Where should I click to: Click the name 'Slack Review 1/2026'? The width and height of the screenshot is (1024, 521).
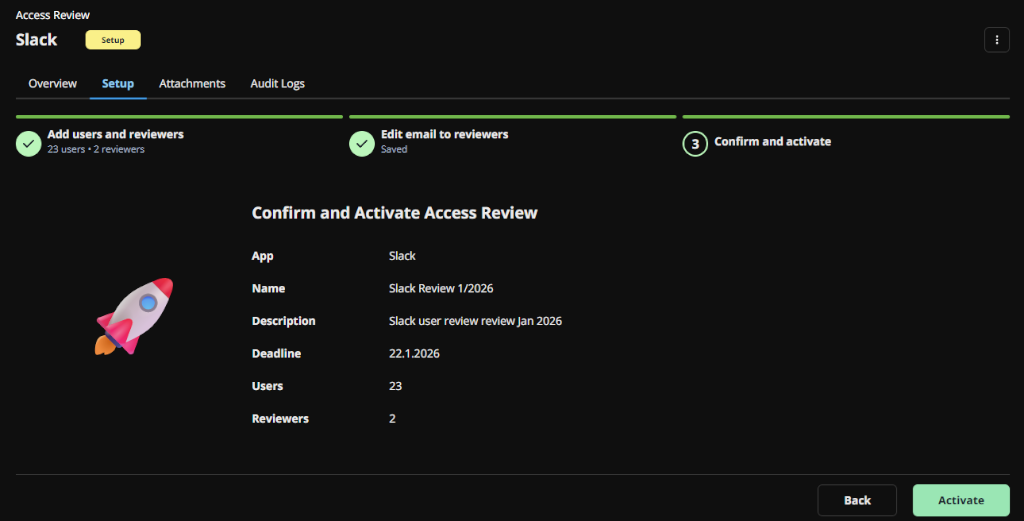[441, 289]
